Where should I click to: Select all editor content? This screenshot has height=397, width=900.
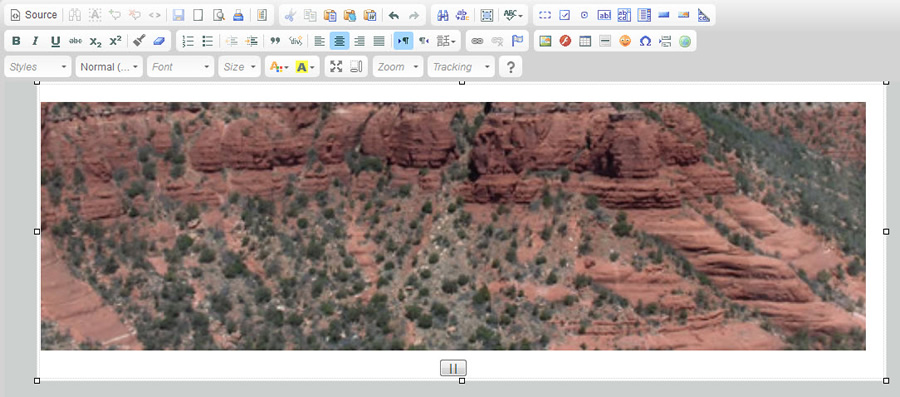point(487,15)
